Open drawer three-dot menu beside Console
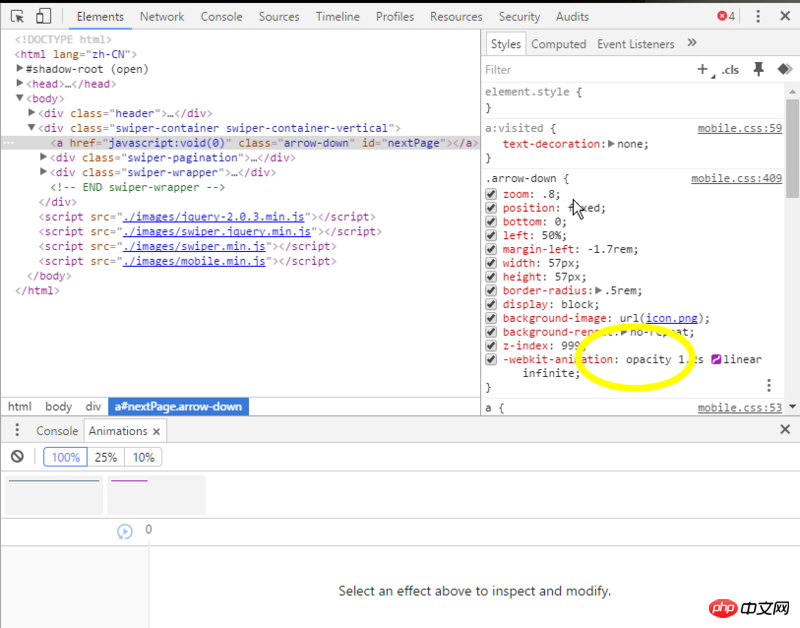This screenshot has width=800, height=628. [x=17, y=430]
